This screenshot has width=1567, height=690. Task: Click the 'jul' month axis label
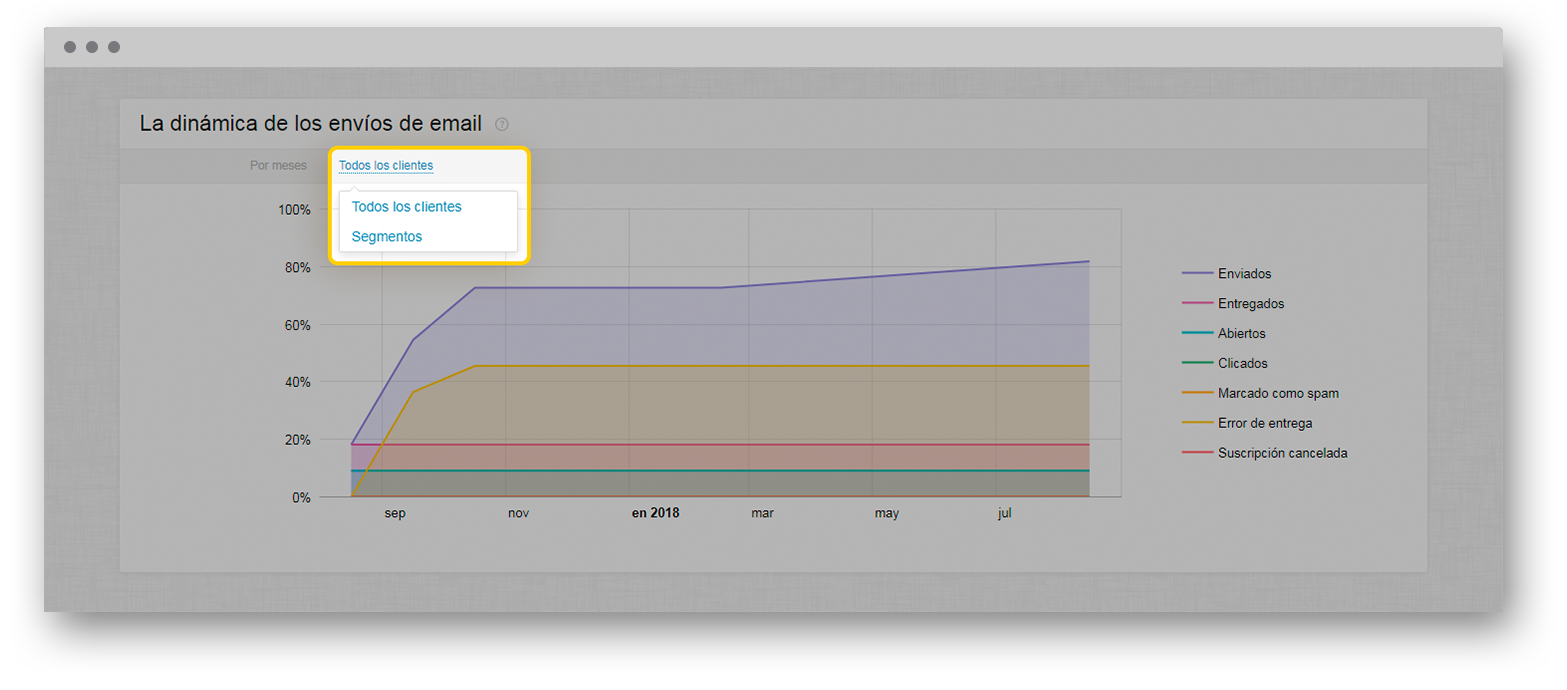1005,513
